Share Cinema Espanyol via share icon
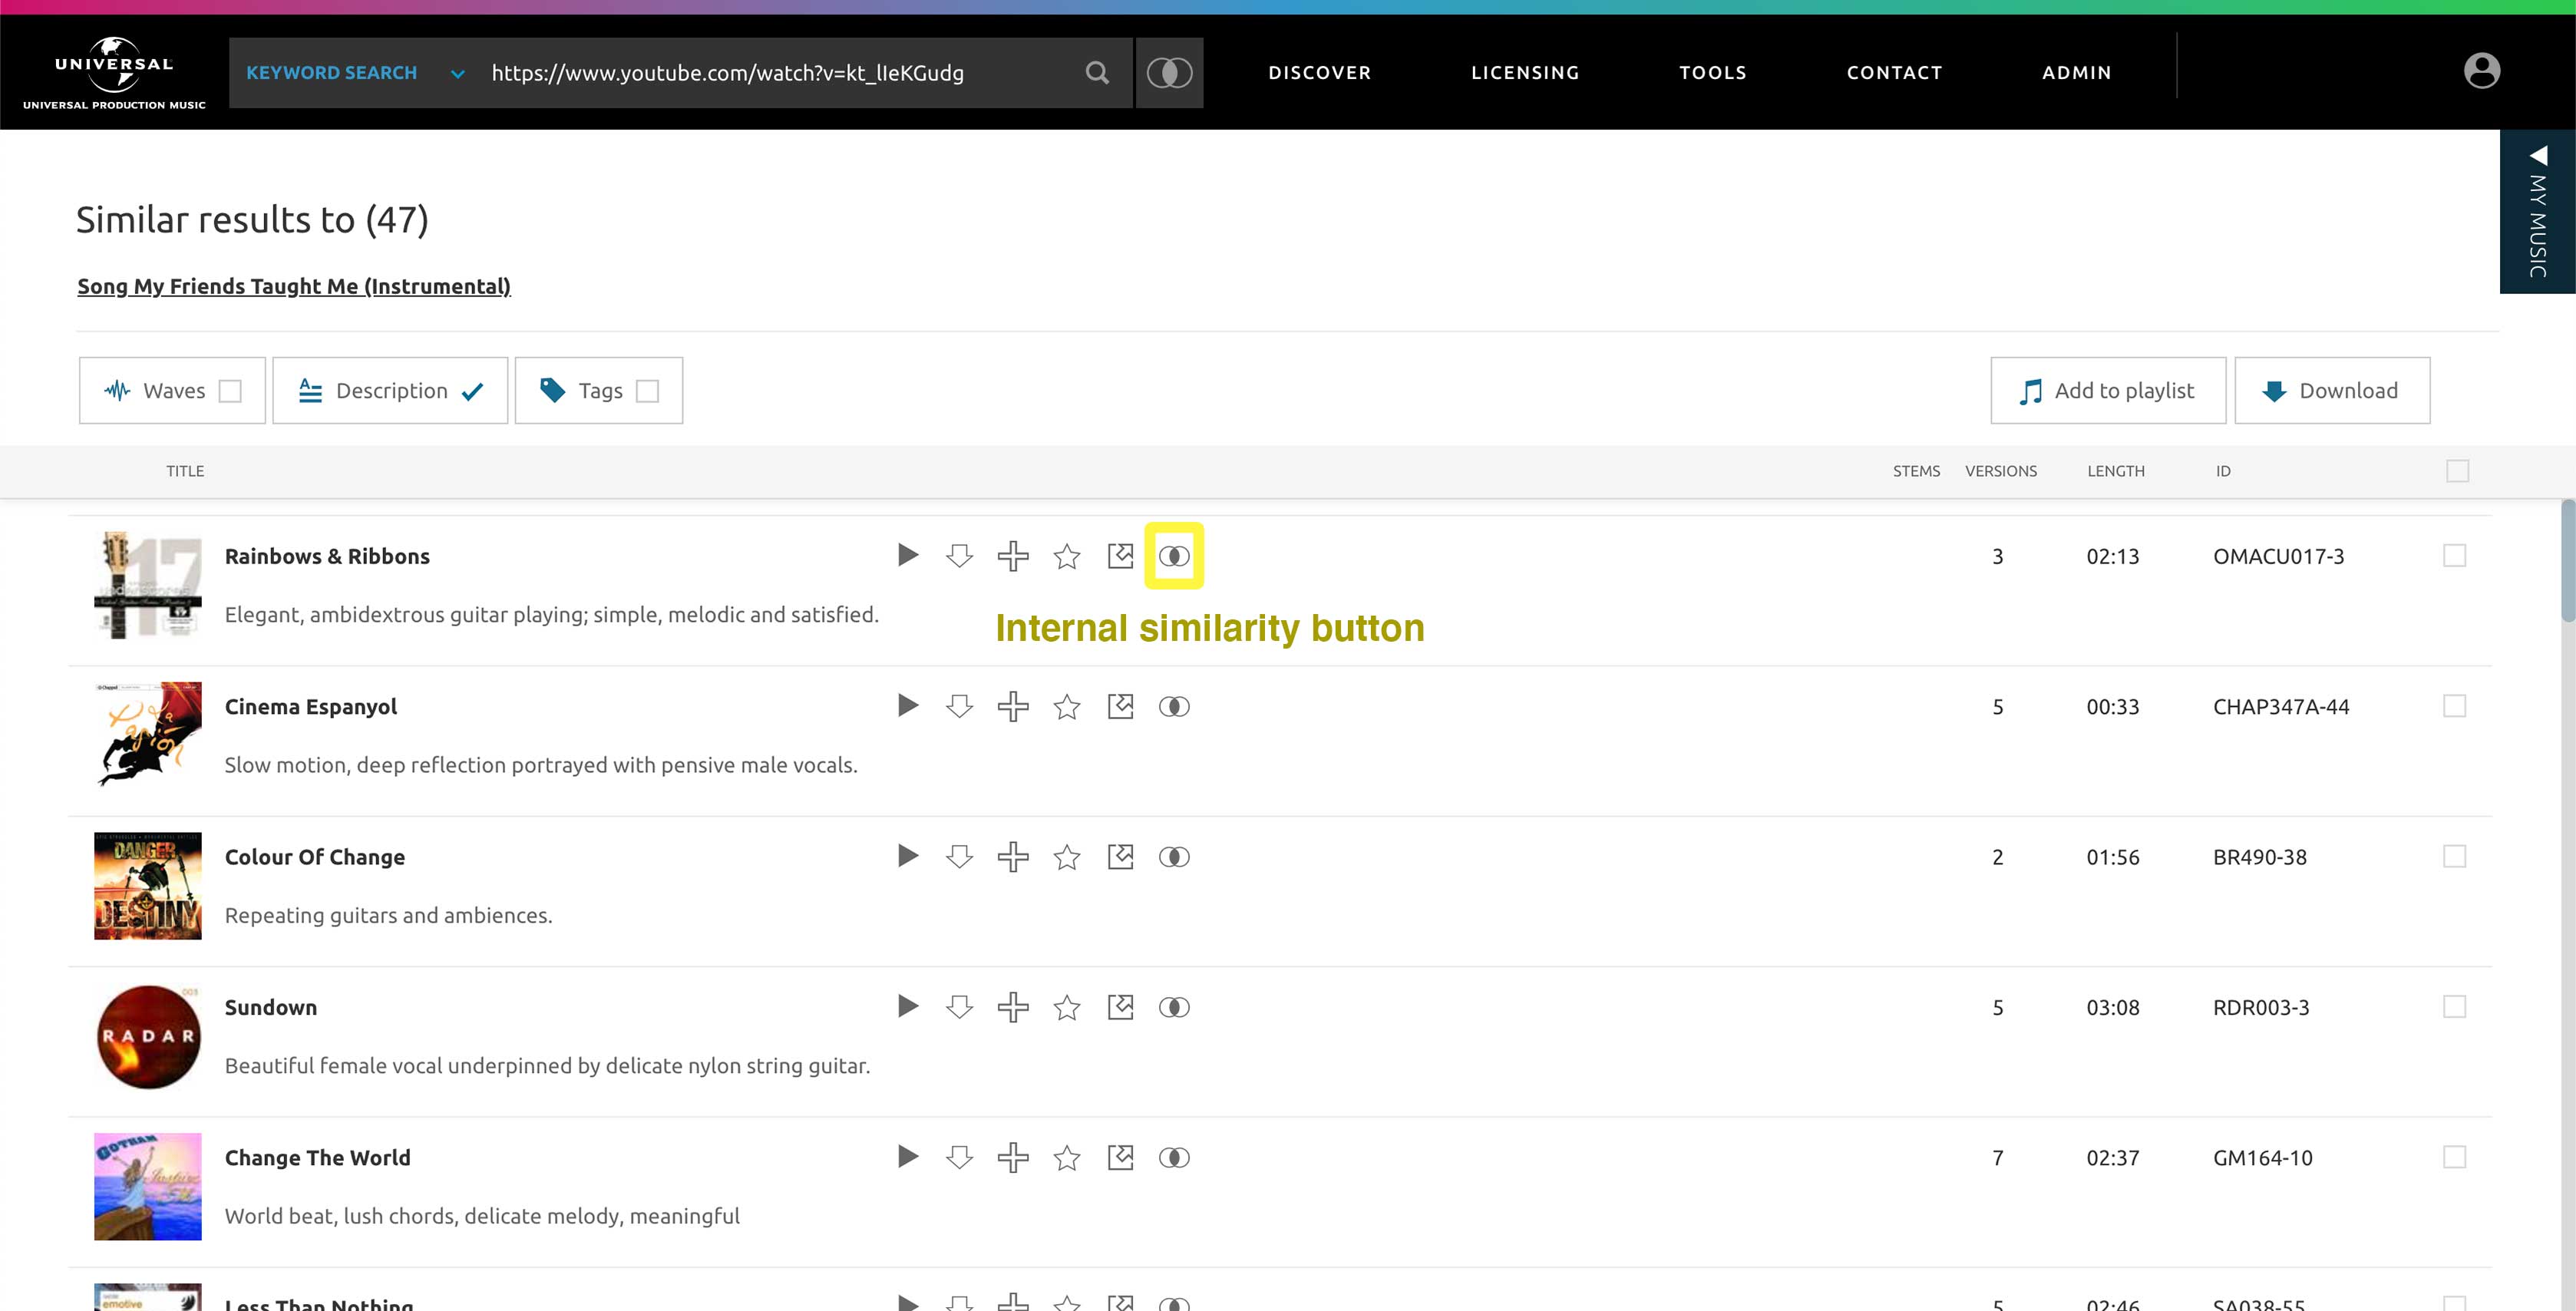2576x1311 pixels. tap(1120, 706)
